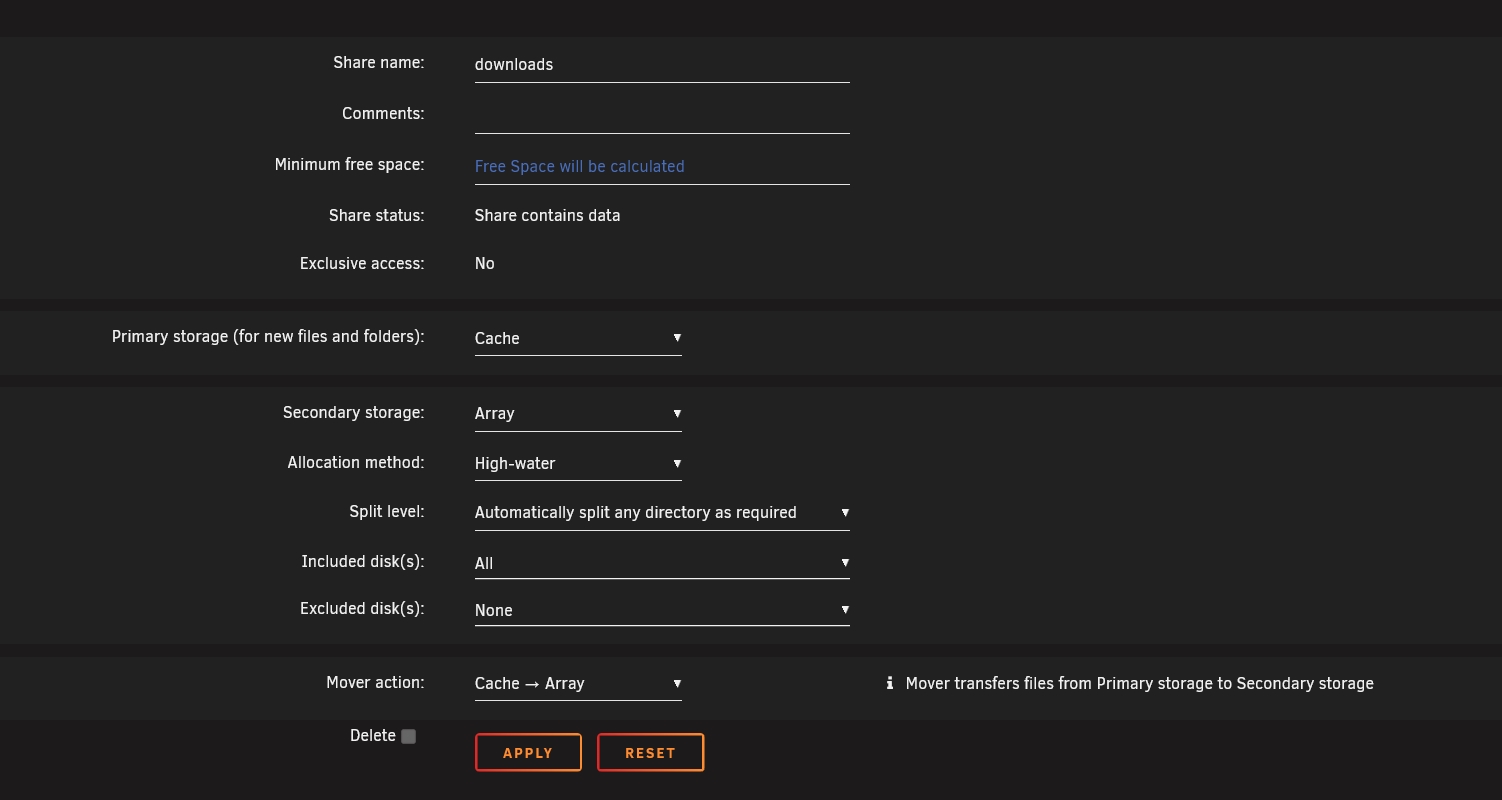Viewport: 1502px width, 800px height.
Task: Open the Included disk(s) 'All' dropdown
Action: coord(661,563)
